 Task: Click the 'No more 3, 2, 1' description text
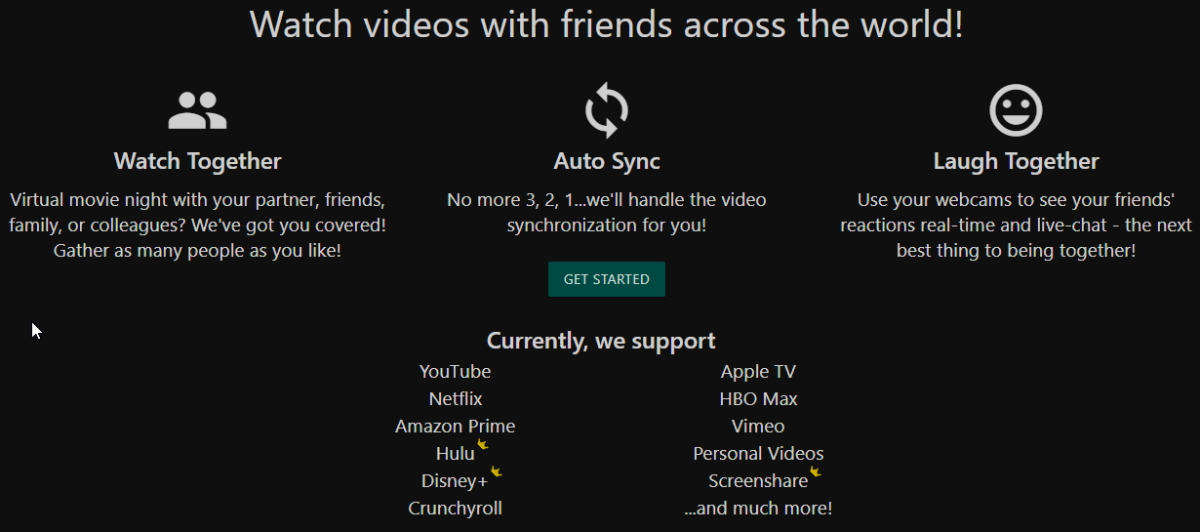click(x=607, y=212)
